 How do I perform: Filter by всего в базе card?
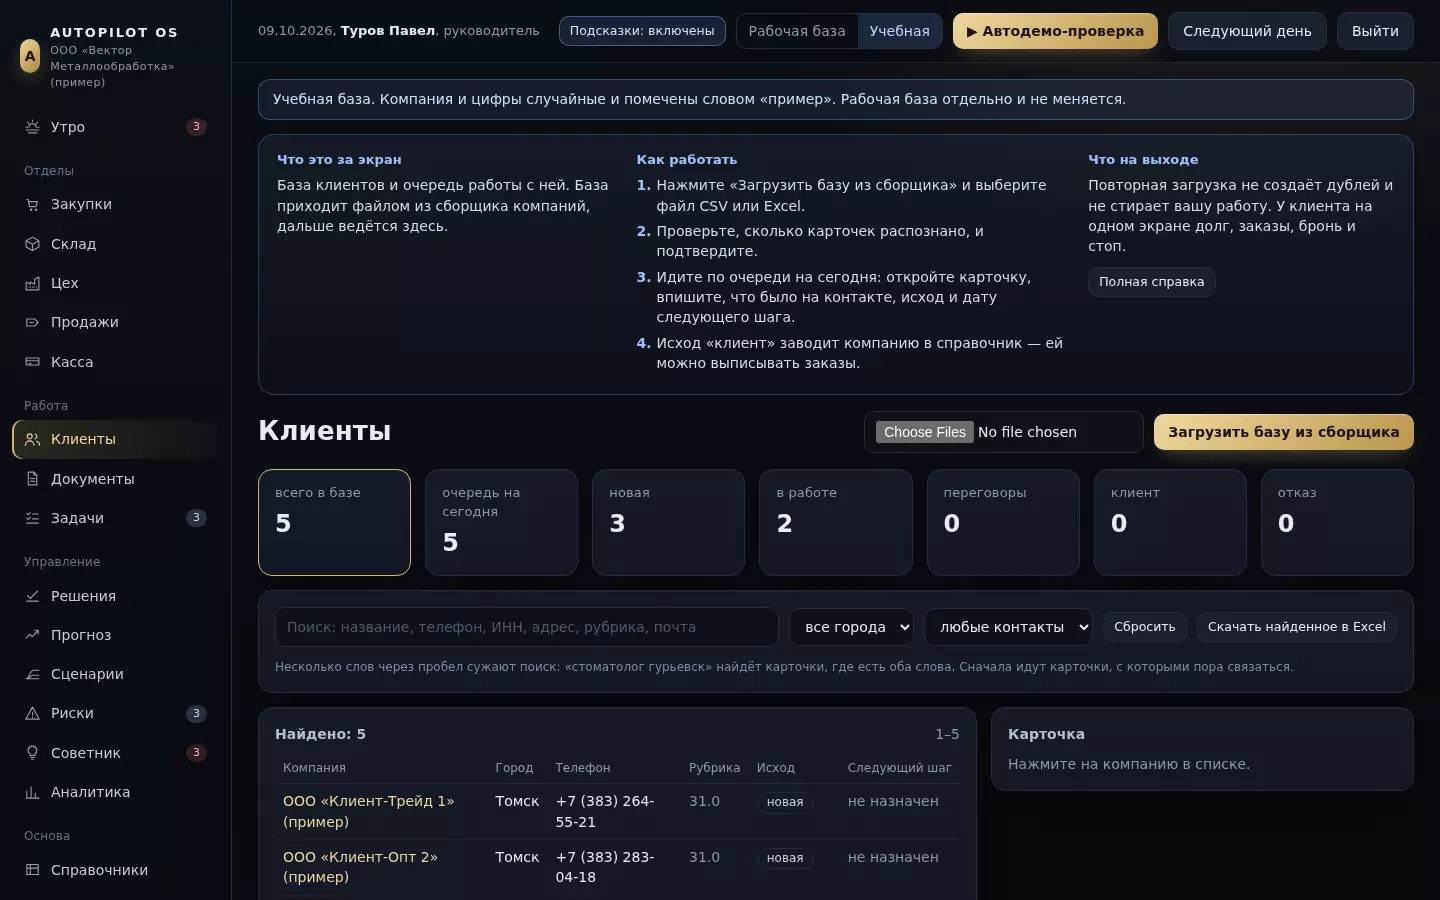(x=334, y=522)
